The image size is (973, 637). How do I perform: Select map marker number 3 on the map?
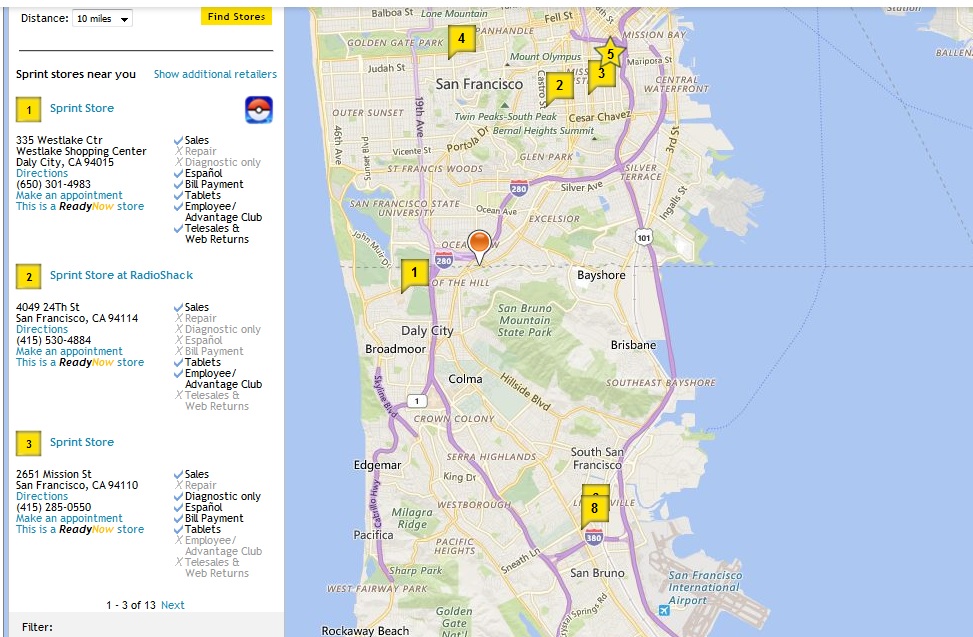[x=601, y=76]
